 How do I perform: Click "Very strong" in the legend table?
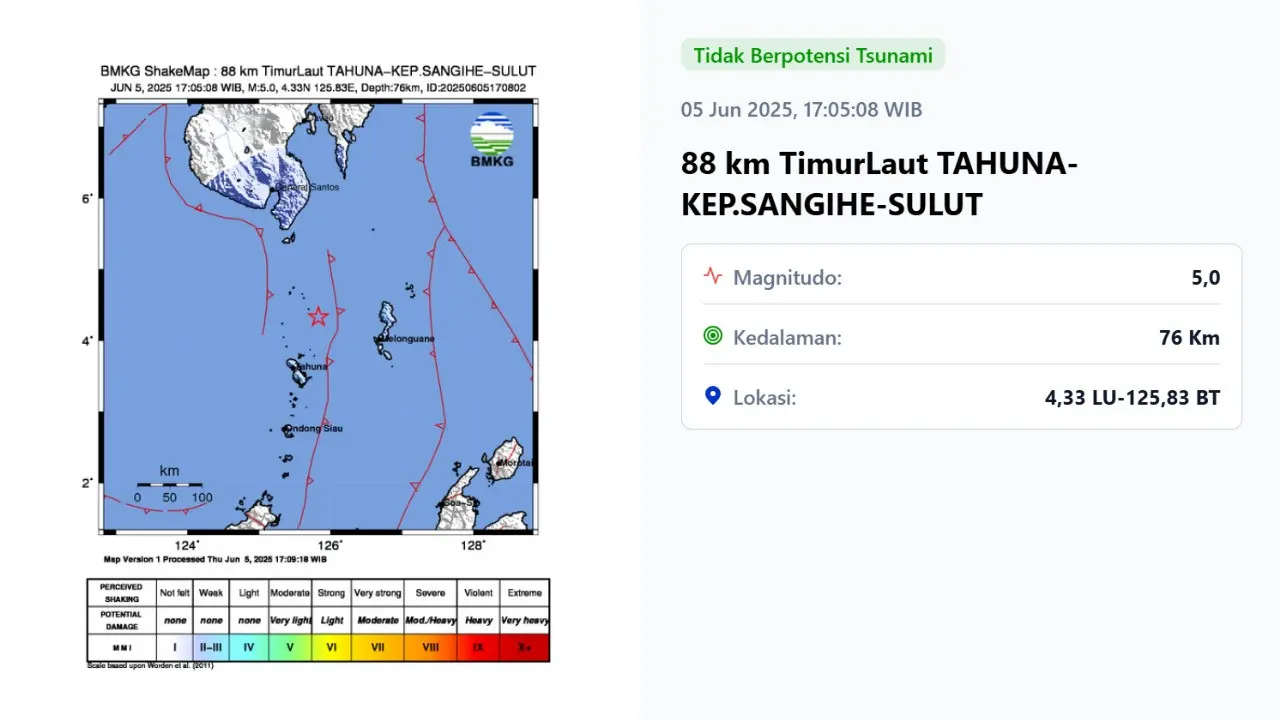click(x=377, y=593)
